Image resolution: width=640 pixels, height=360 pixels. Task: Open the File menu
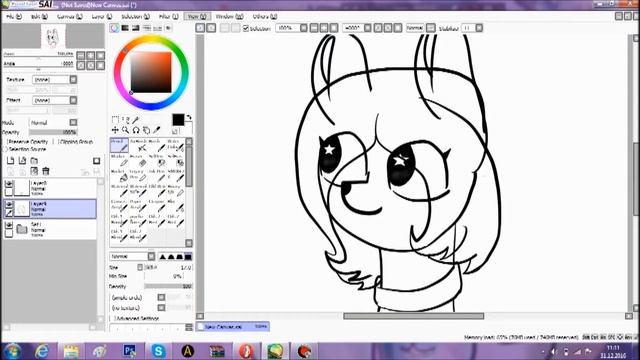point(14,17)
